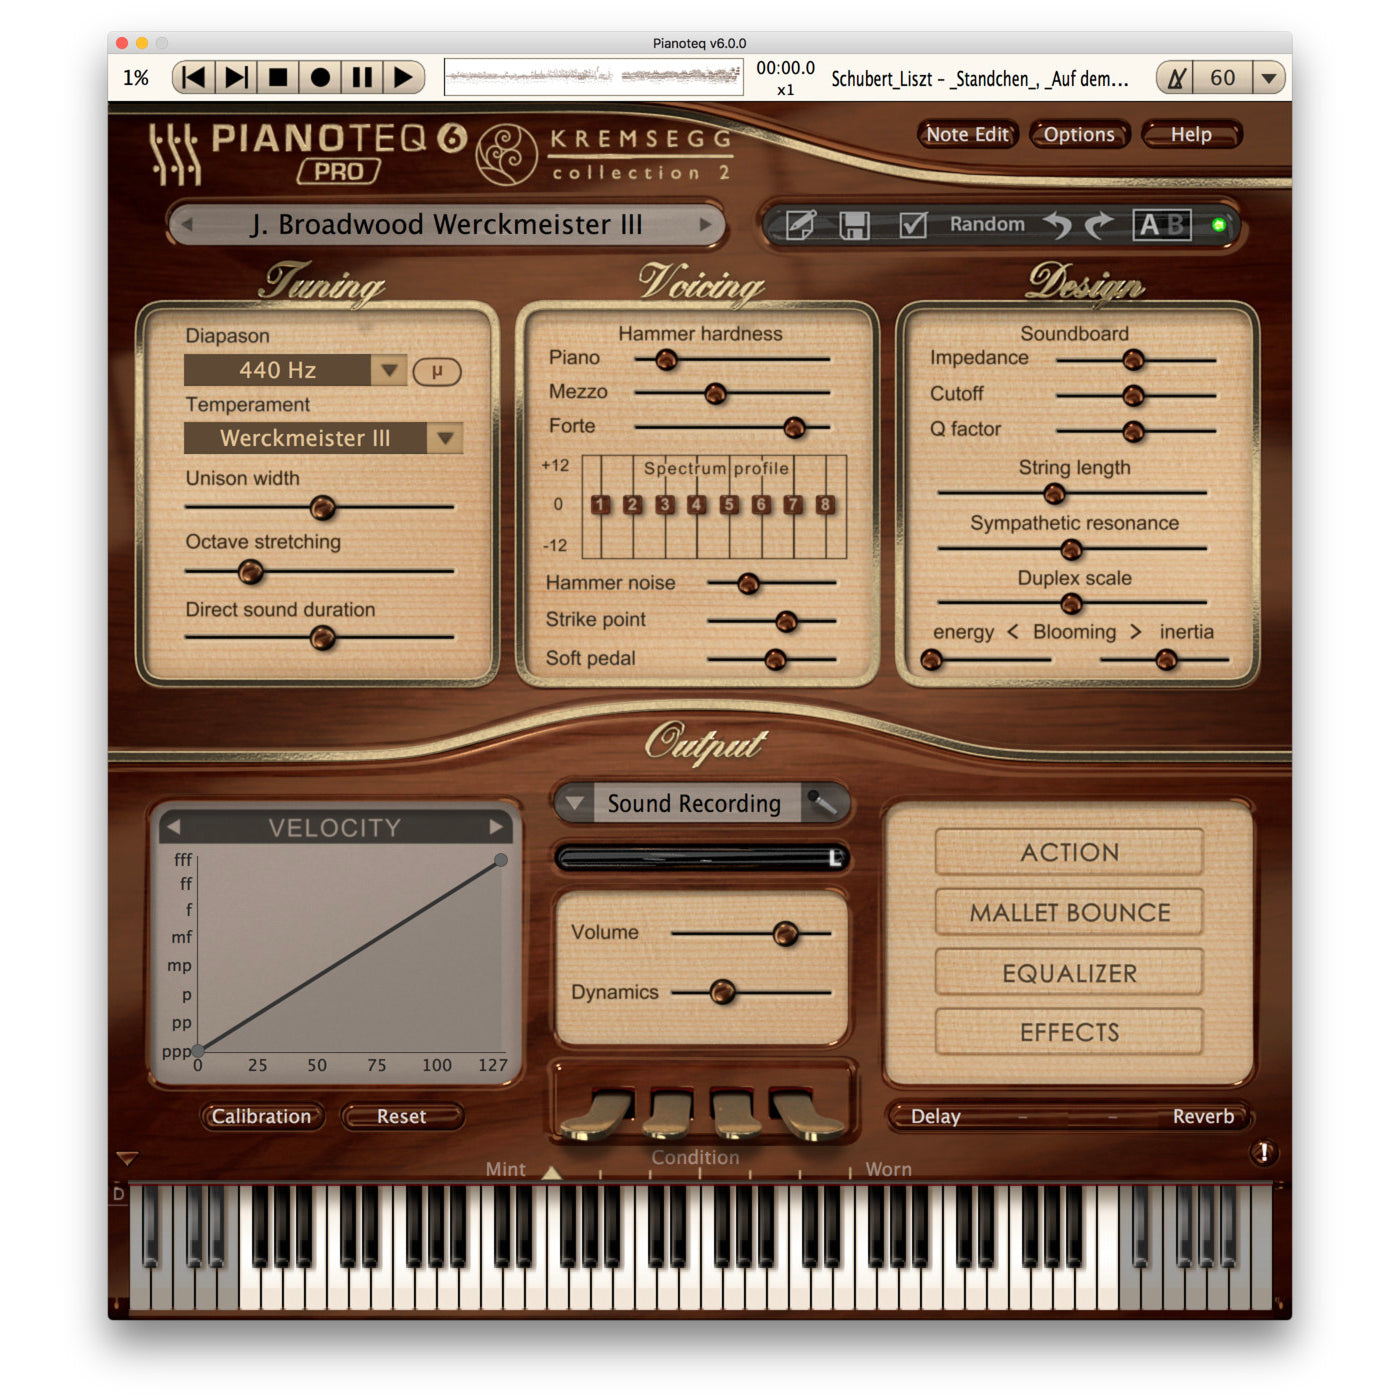The image size is (1400, 1400).
Task: Click the Calibration button under the velocity curve
Action: (262, 1117)
